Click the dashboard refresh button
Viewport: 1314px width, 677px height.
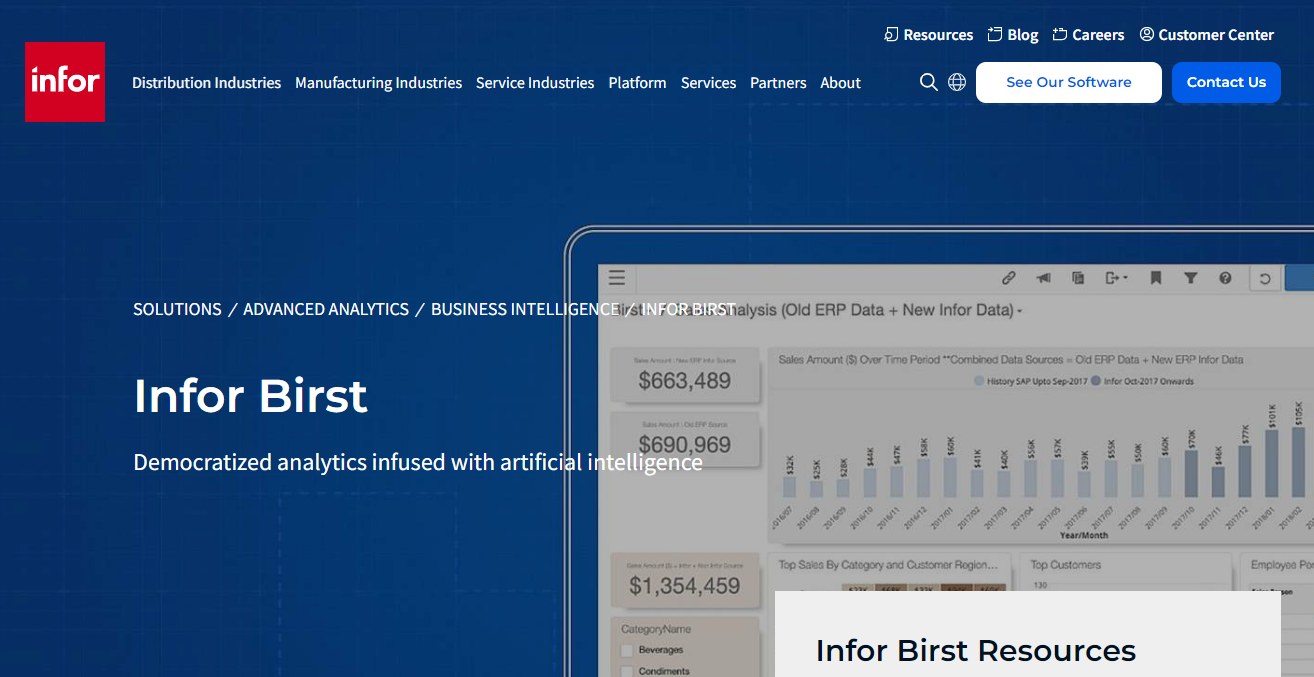[1265, 279]
